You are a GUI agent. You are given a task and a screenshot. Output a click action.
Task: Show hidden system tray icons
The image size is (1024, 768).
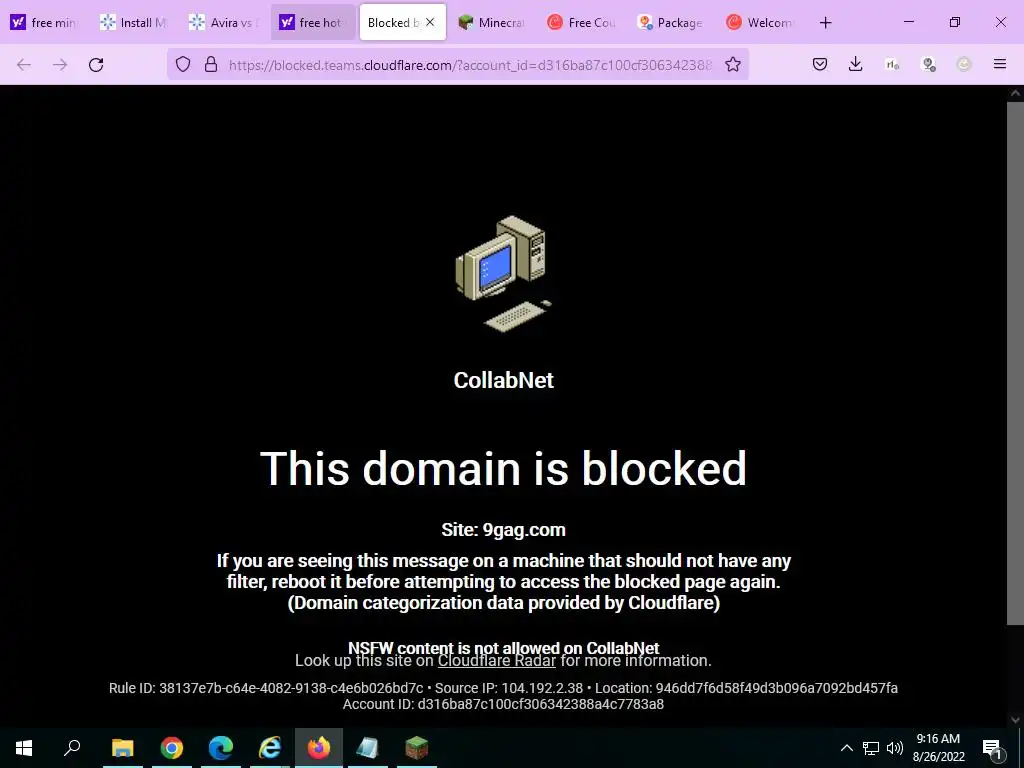(x=846, y=748)
